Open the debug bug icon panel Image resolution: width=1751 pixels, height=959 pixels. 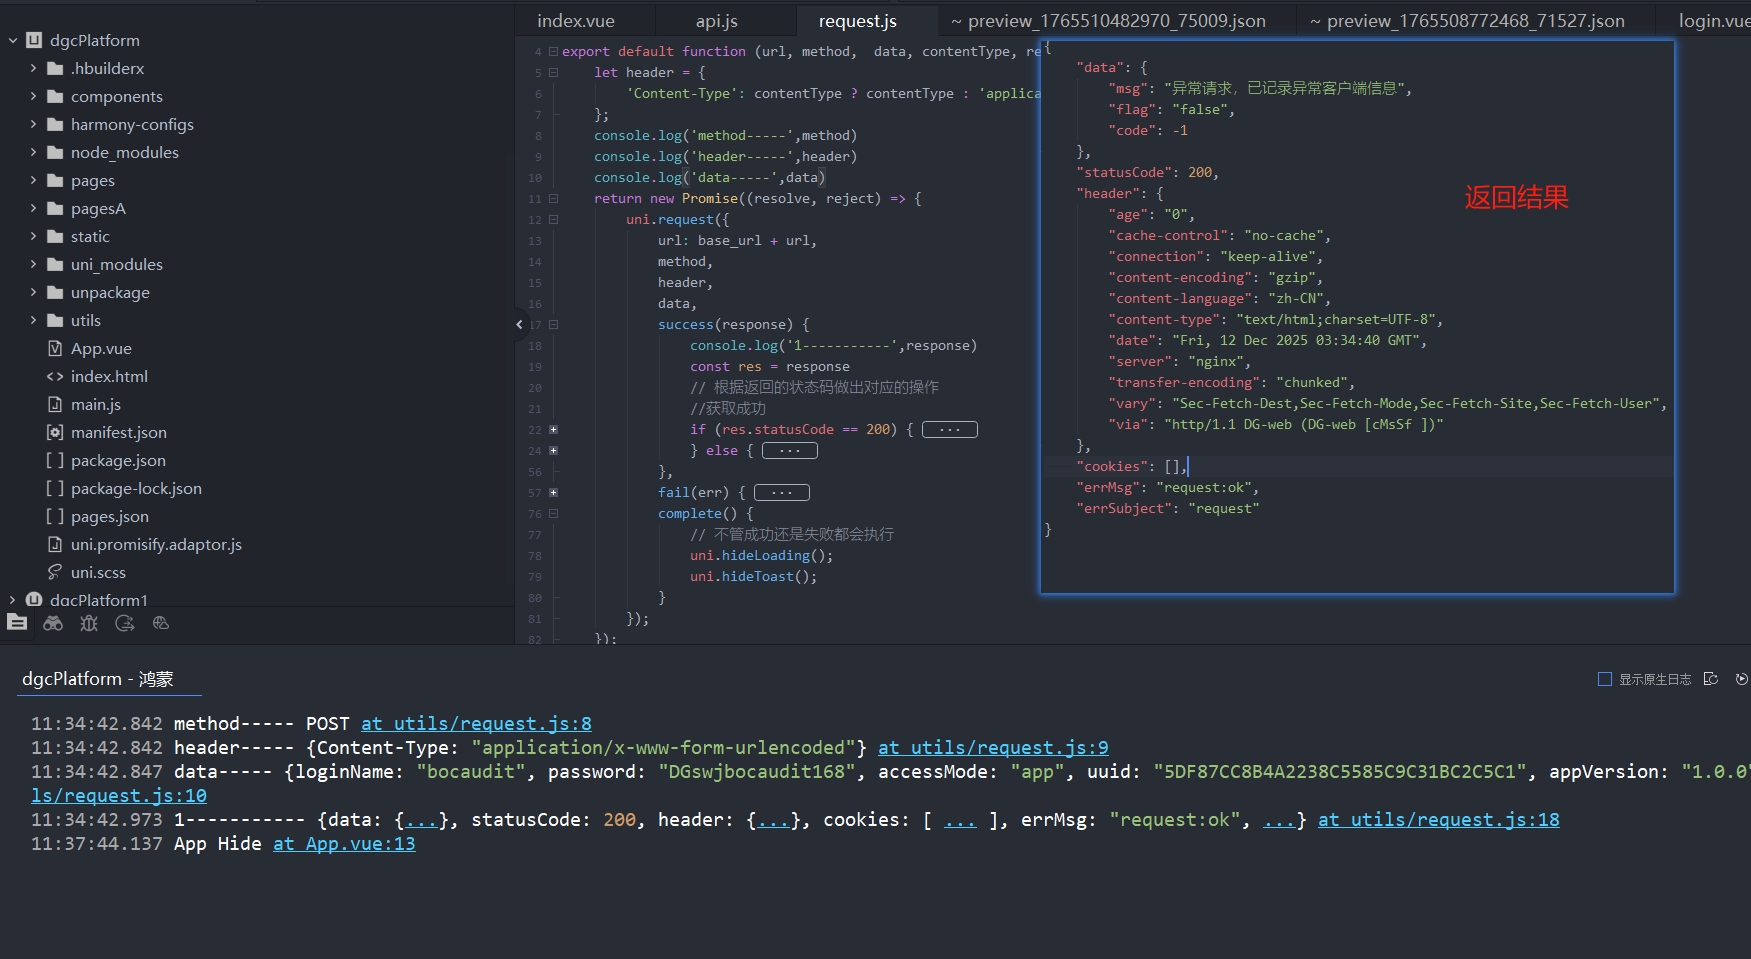coord(89,623)
